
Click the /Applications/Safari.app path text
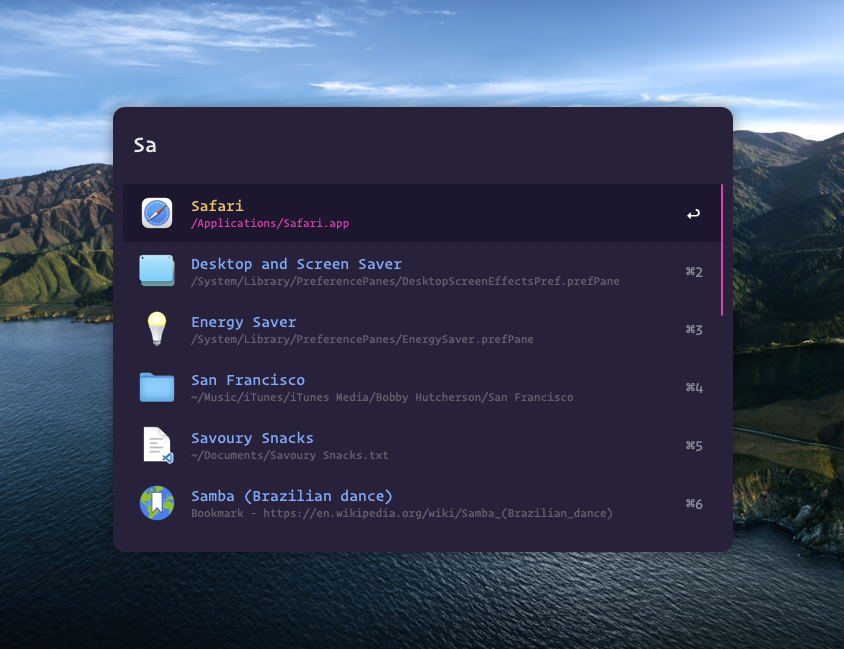(x=270, y=223)
